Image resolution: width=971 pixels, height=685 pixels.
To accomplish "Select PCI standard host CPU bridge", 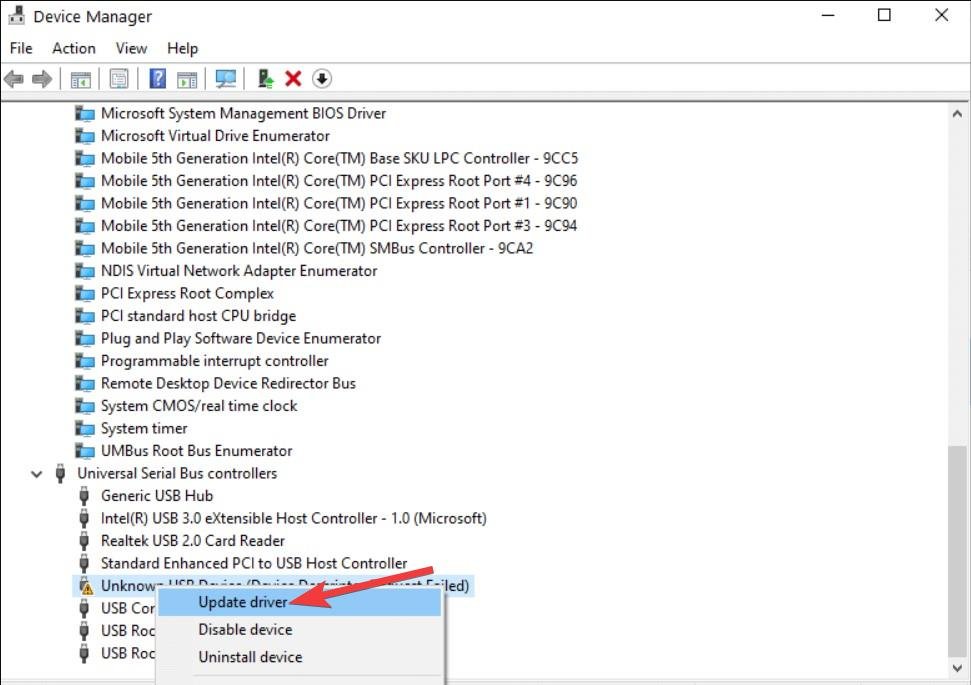I will (x=198, y=316).
